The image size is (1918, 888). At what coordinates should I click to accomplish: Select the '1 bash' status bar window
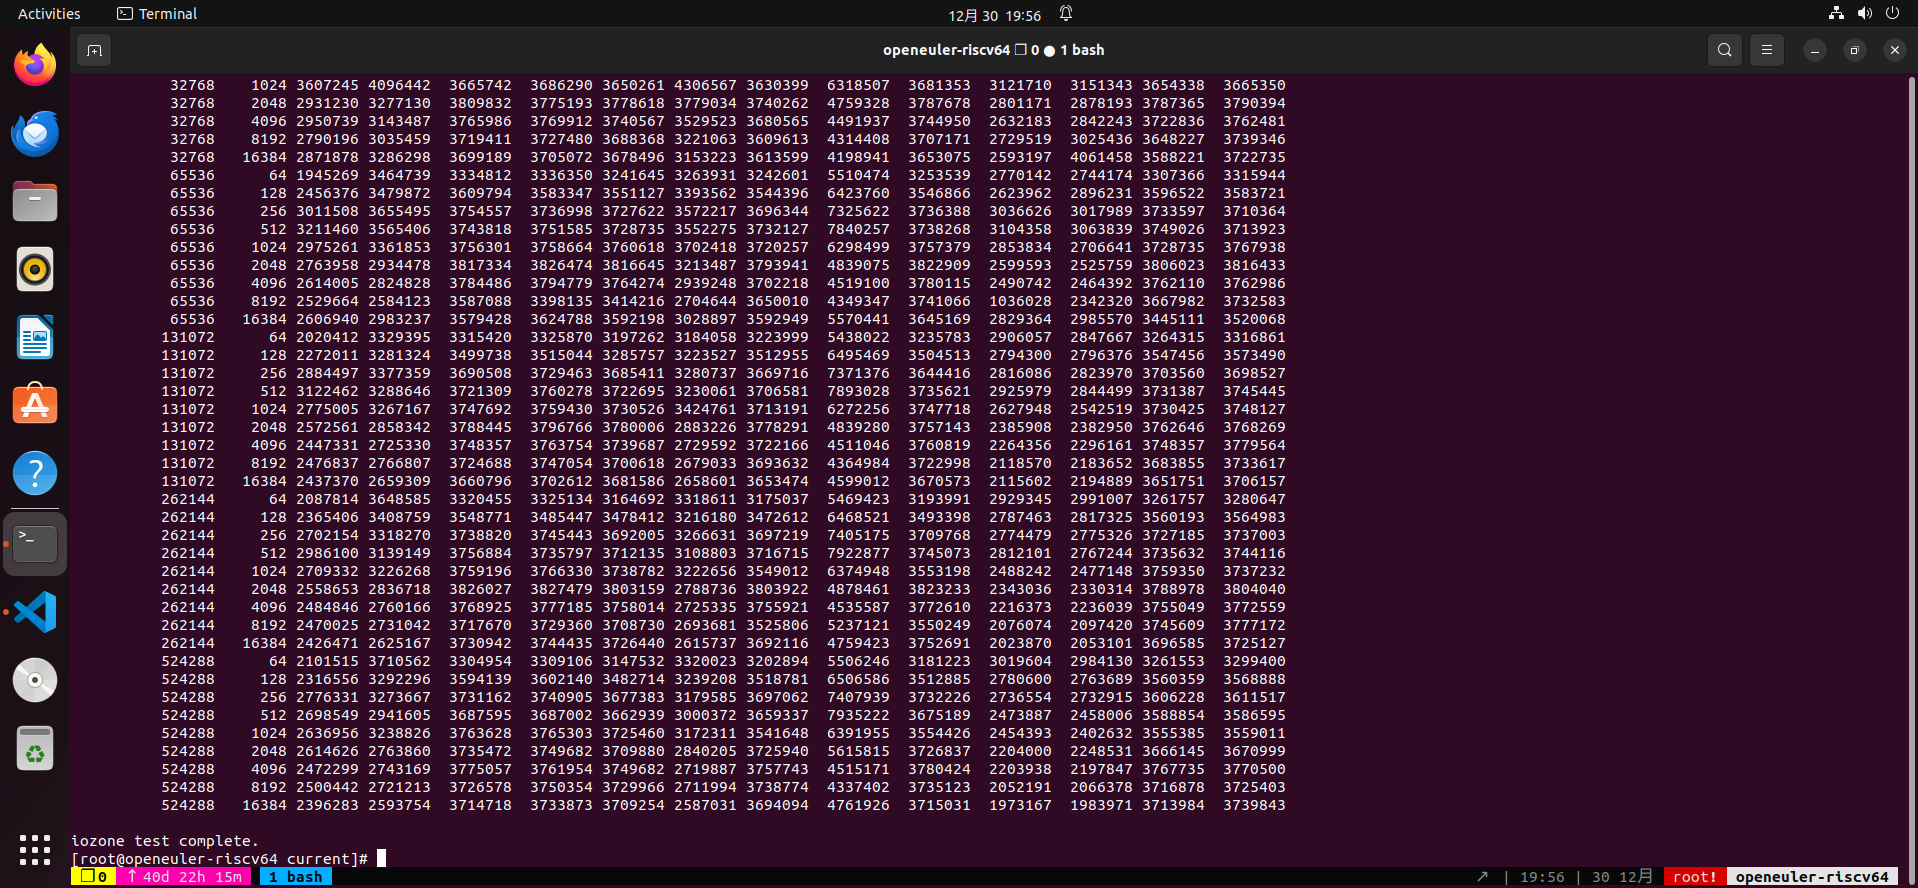point(296,877)
